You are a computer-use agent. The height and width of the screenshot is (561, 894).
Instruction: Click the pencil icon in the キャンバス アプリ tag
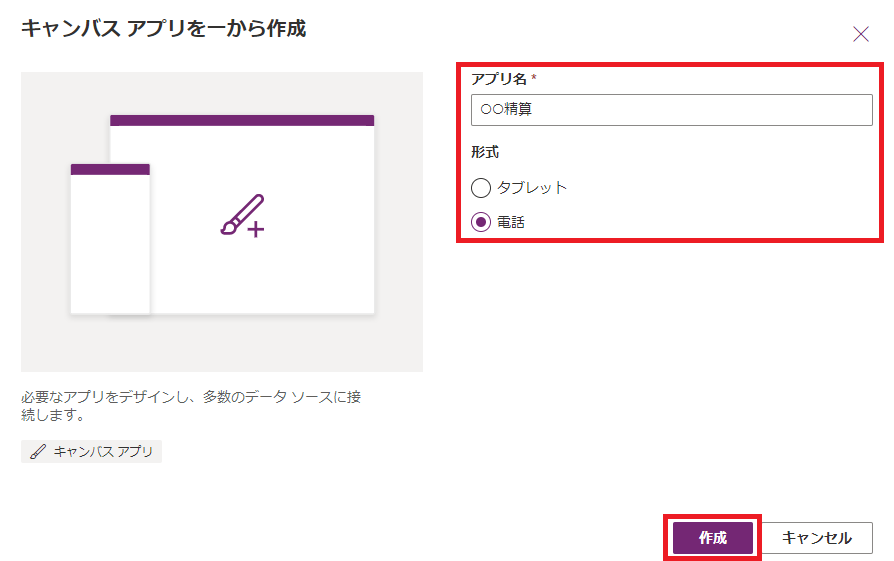tap(38, 452)
